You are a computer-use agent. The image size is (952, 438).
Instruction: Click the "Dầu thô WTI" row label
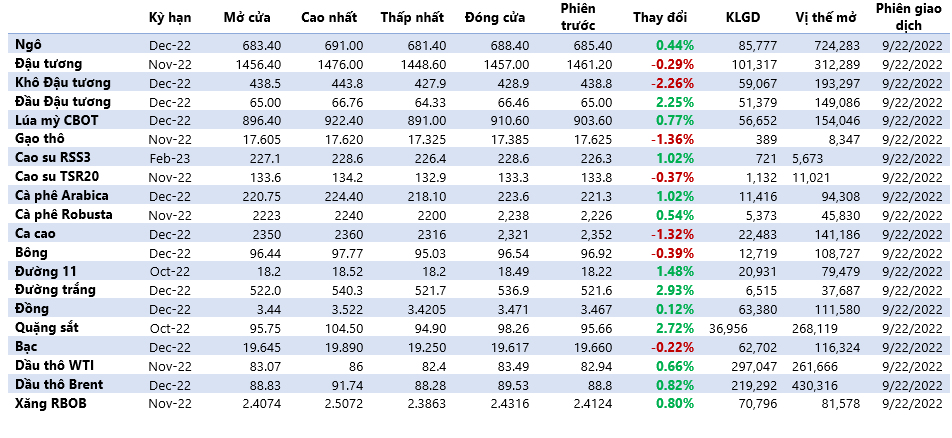pos(52,365)
